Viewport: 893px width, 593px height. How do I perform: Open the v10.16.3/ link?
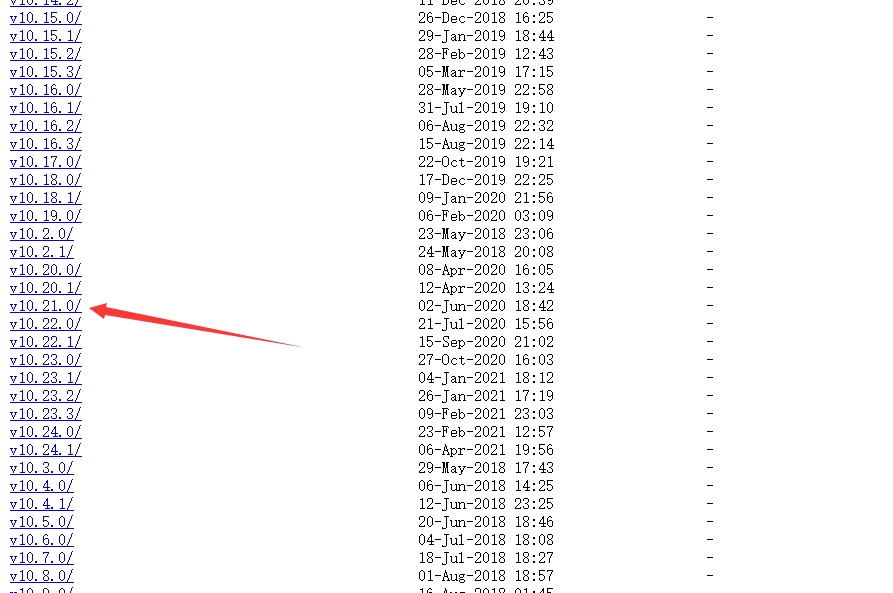click(46, 144)
